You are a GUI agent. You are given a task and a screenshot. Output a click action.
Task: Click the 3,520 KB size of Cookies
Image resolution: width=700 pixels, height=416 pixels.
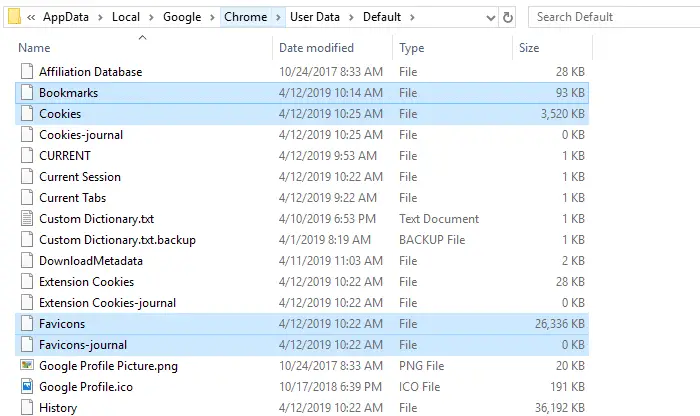click(562, 114)
